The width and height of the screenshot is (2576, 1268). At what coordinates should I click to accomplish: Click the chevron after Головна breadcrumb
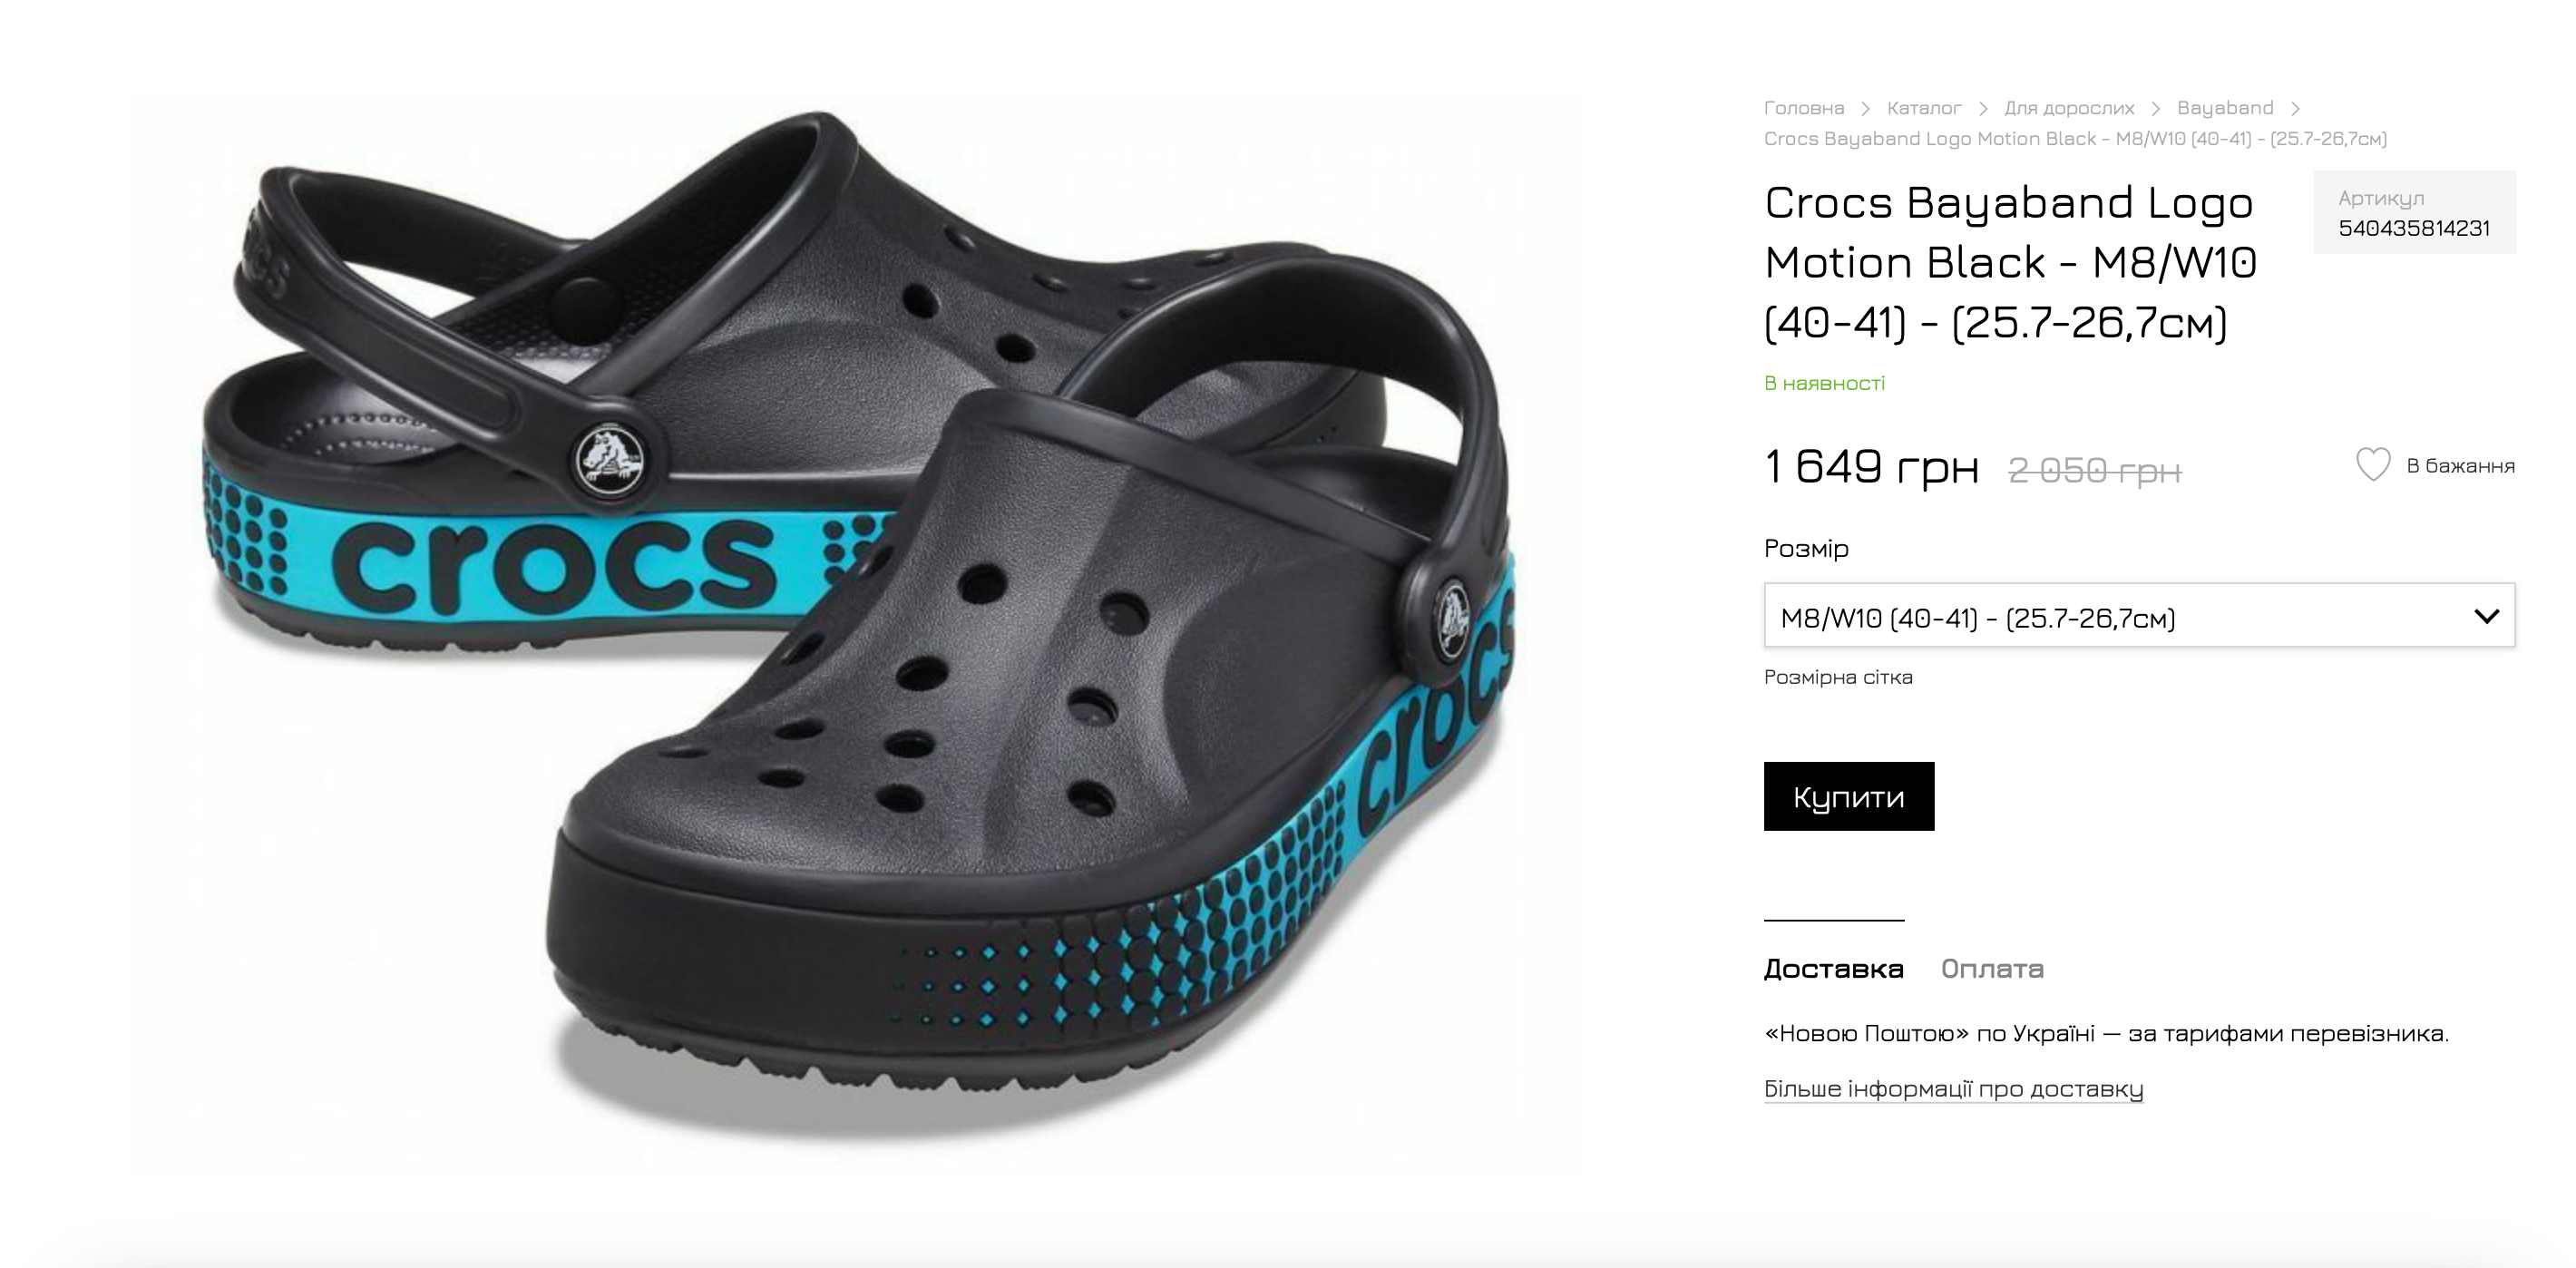click(x=1865, y=108)
